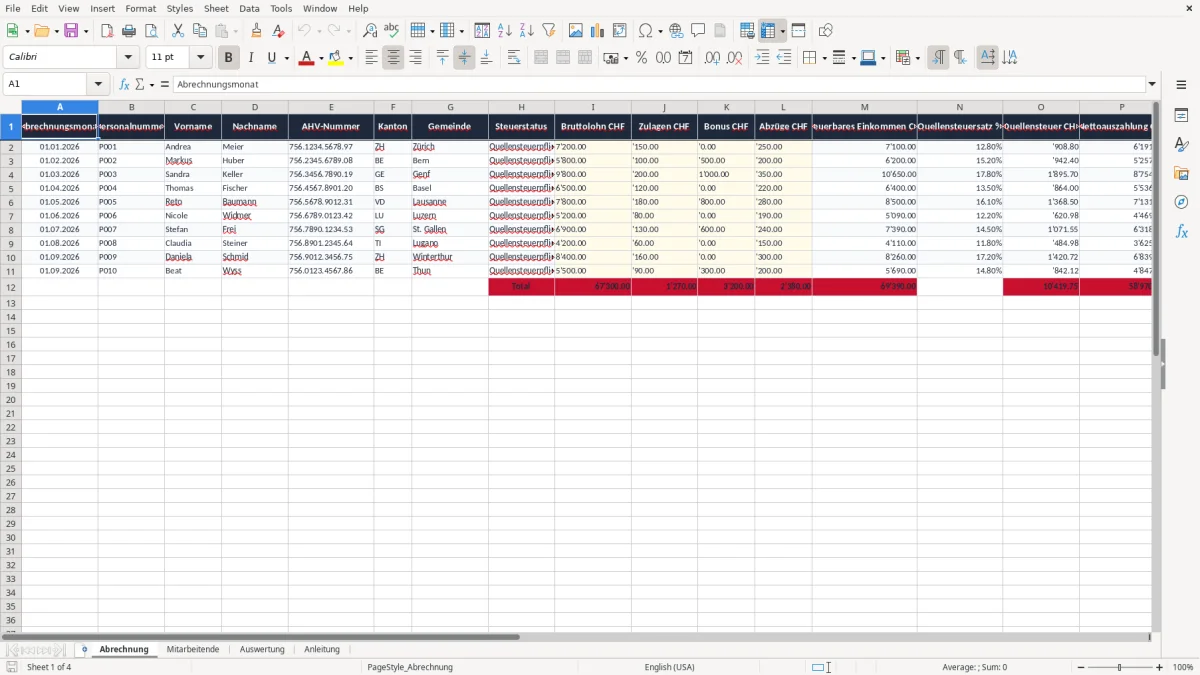Click the Cut scissors icon
Viewport: 1200px width, 675px height.
[x=178, y=31]
